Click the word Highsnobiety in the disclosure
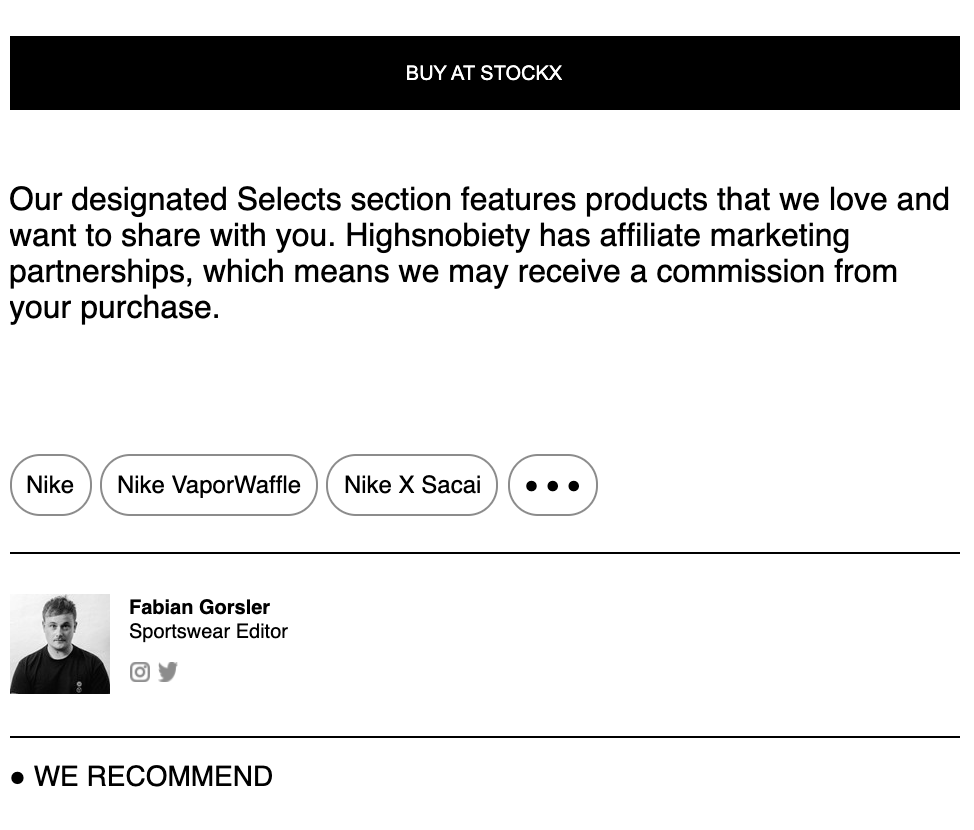This screenshot has width=974, height=830. coord(437,236)
